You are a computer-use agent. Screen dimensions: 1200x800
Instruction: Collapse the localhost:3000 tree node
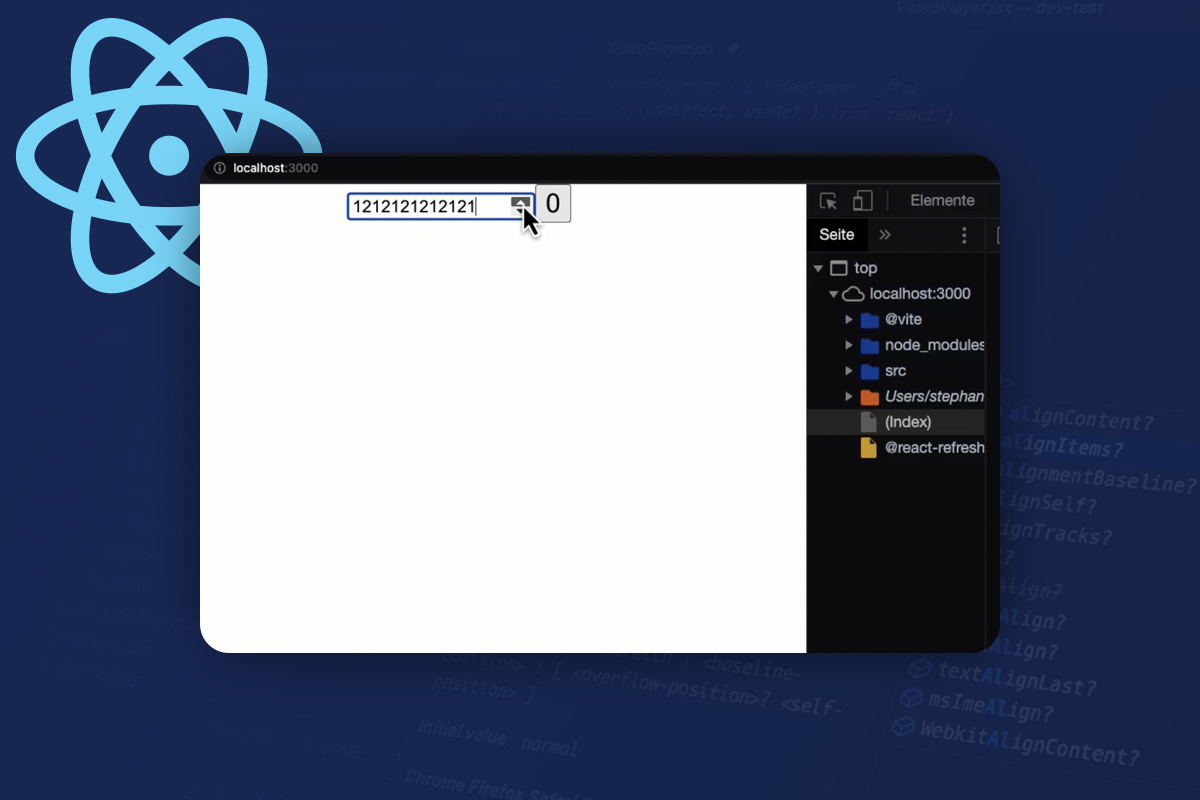[832, 294]
